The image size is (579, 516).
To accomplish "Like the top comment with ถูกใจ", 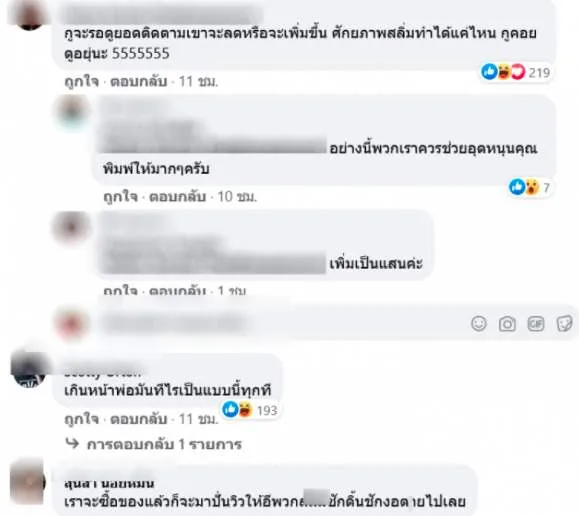I will 82,81.
